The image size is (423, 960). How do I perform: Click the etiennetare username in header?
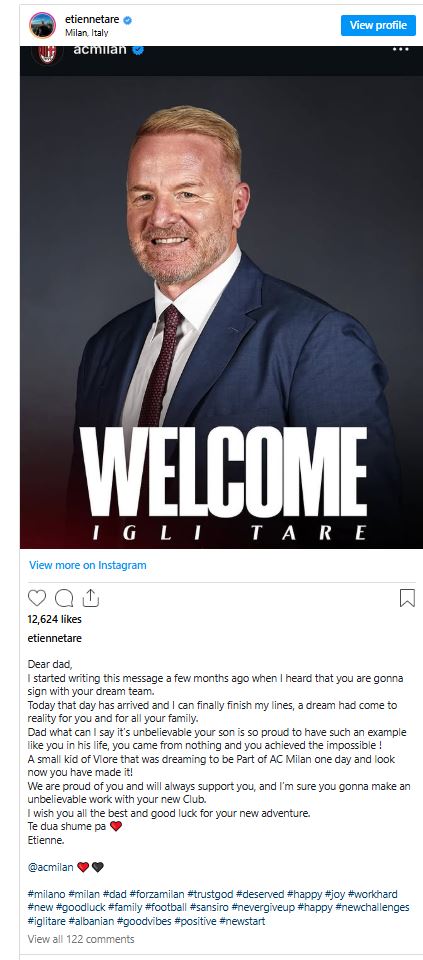[92, 20]
